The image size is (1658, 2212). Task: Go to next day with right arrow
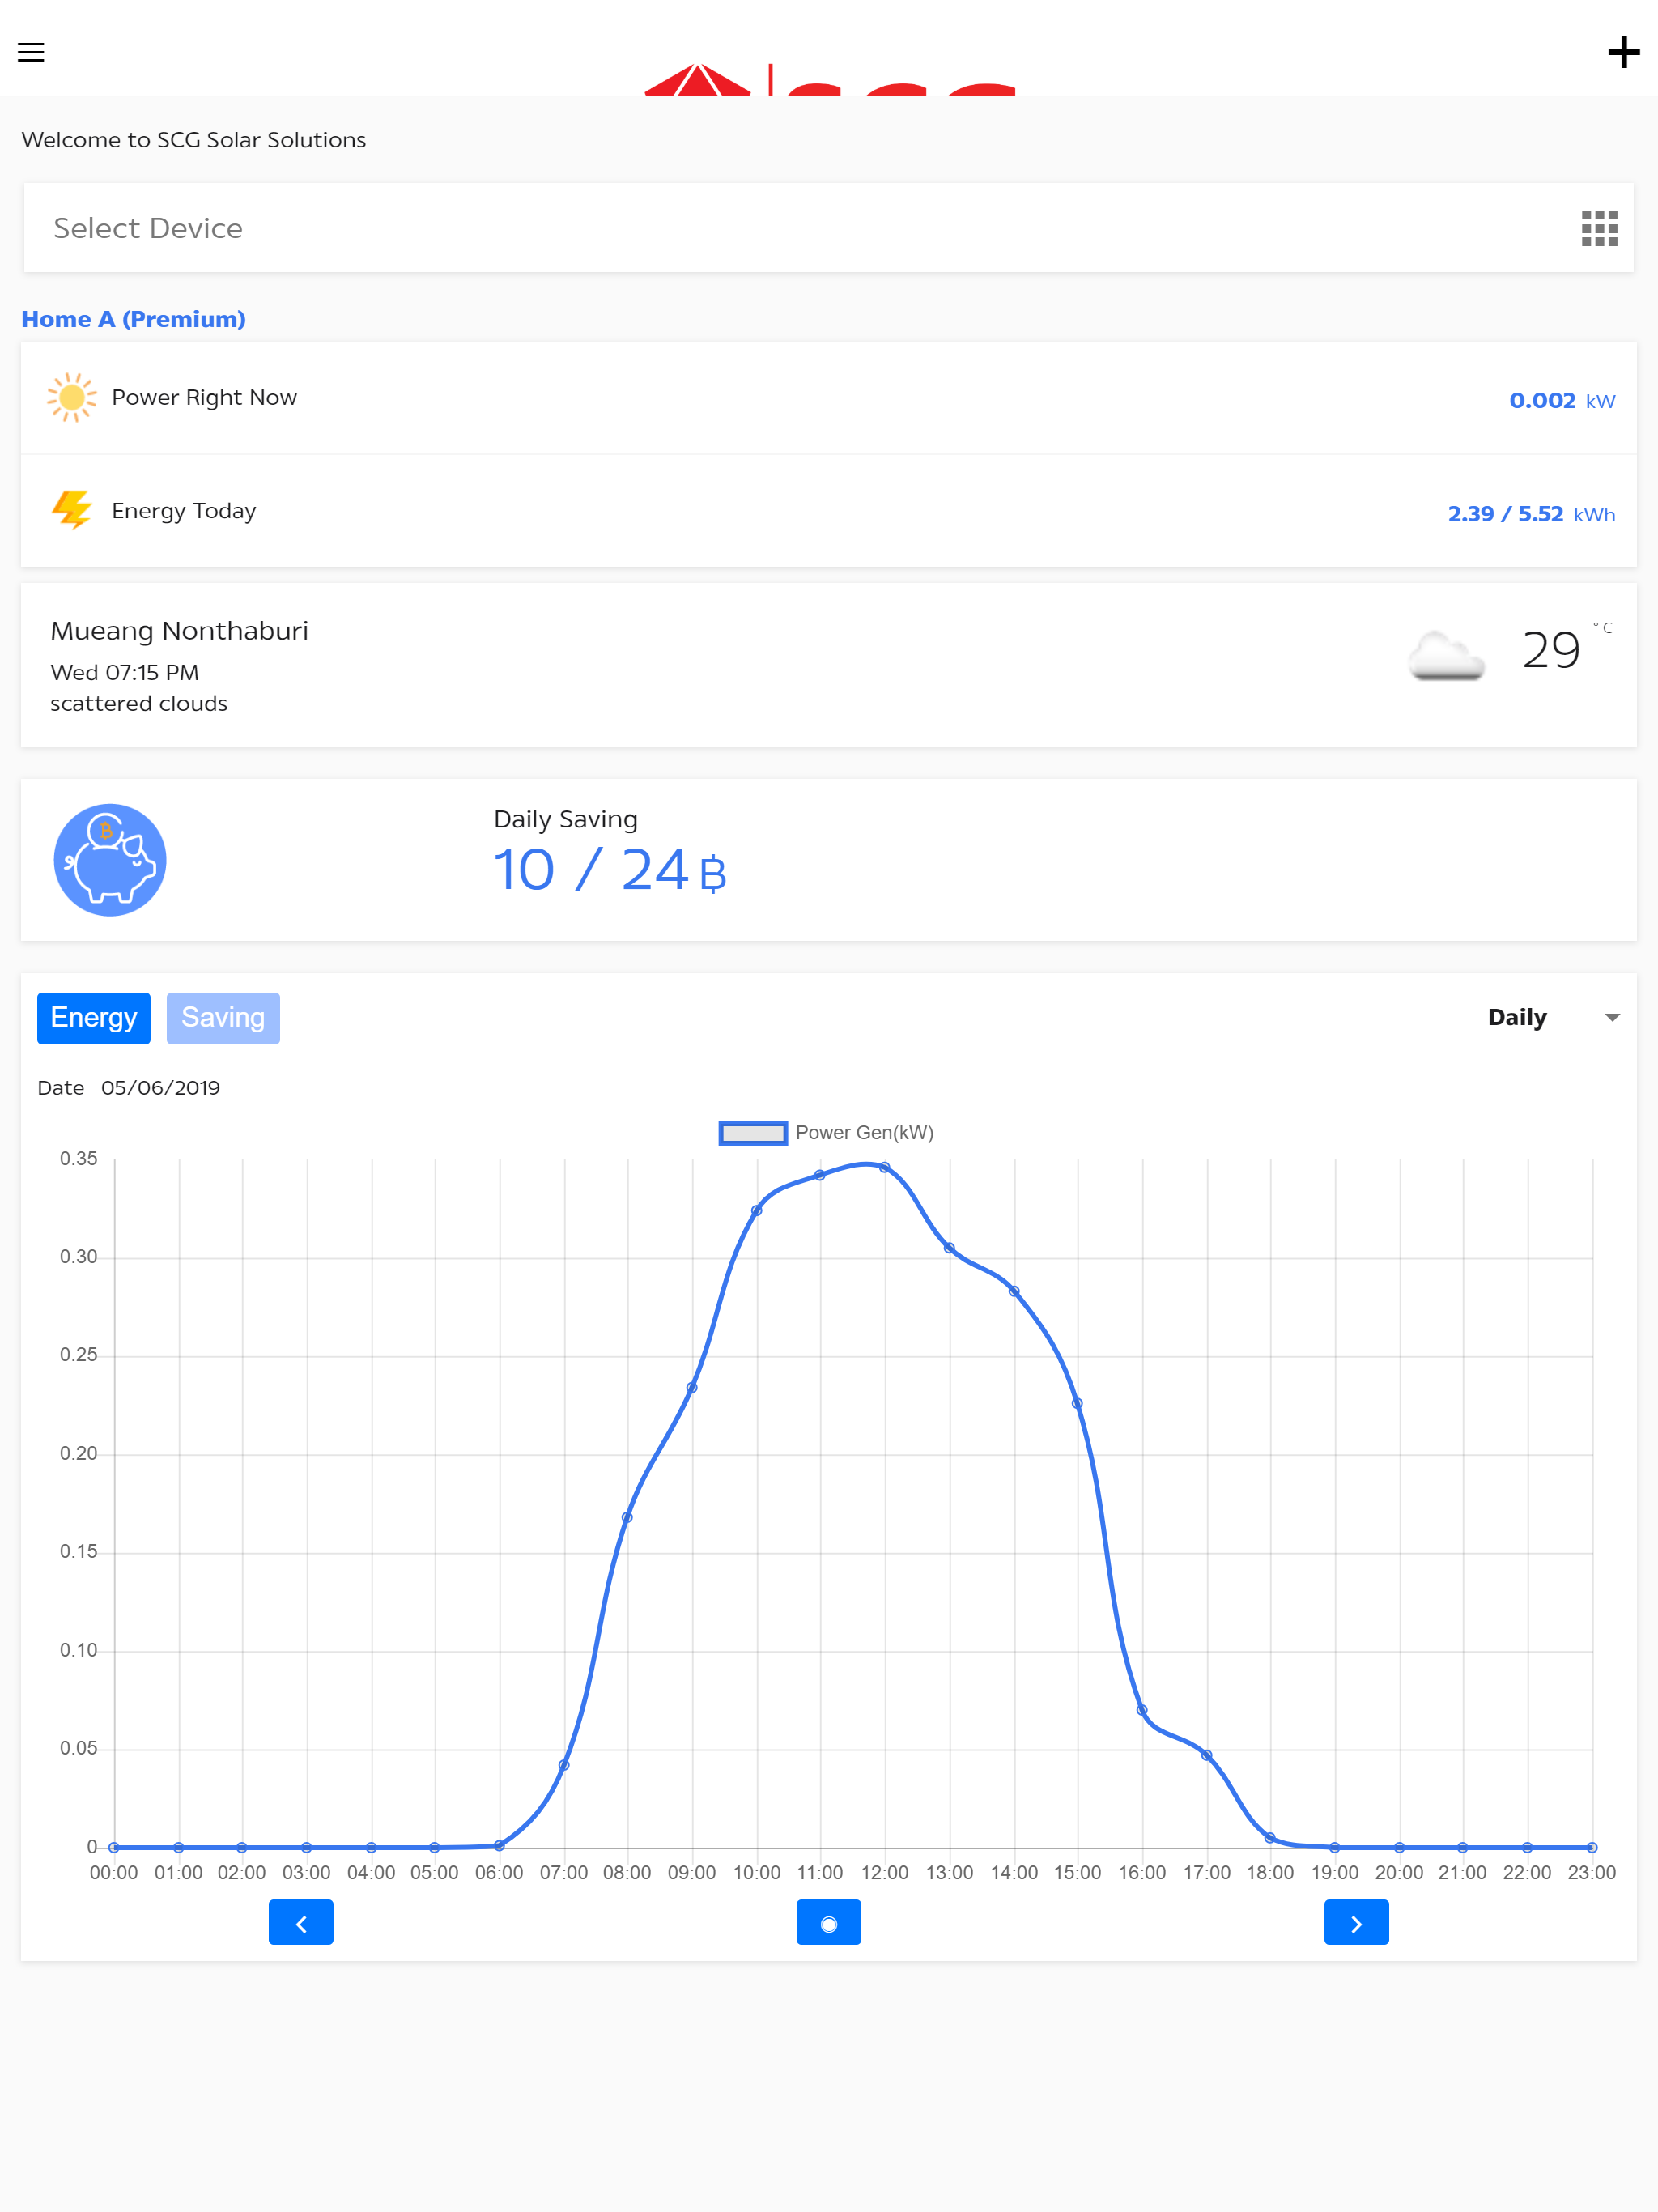[x=1356, y=1922]
